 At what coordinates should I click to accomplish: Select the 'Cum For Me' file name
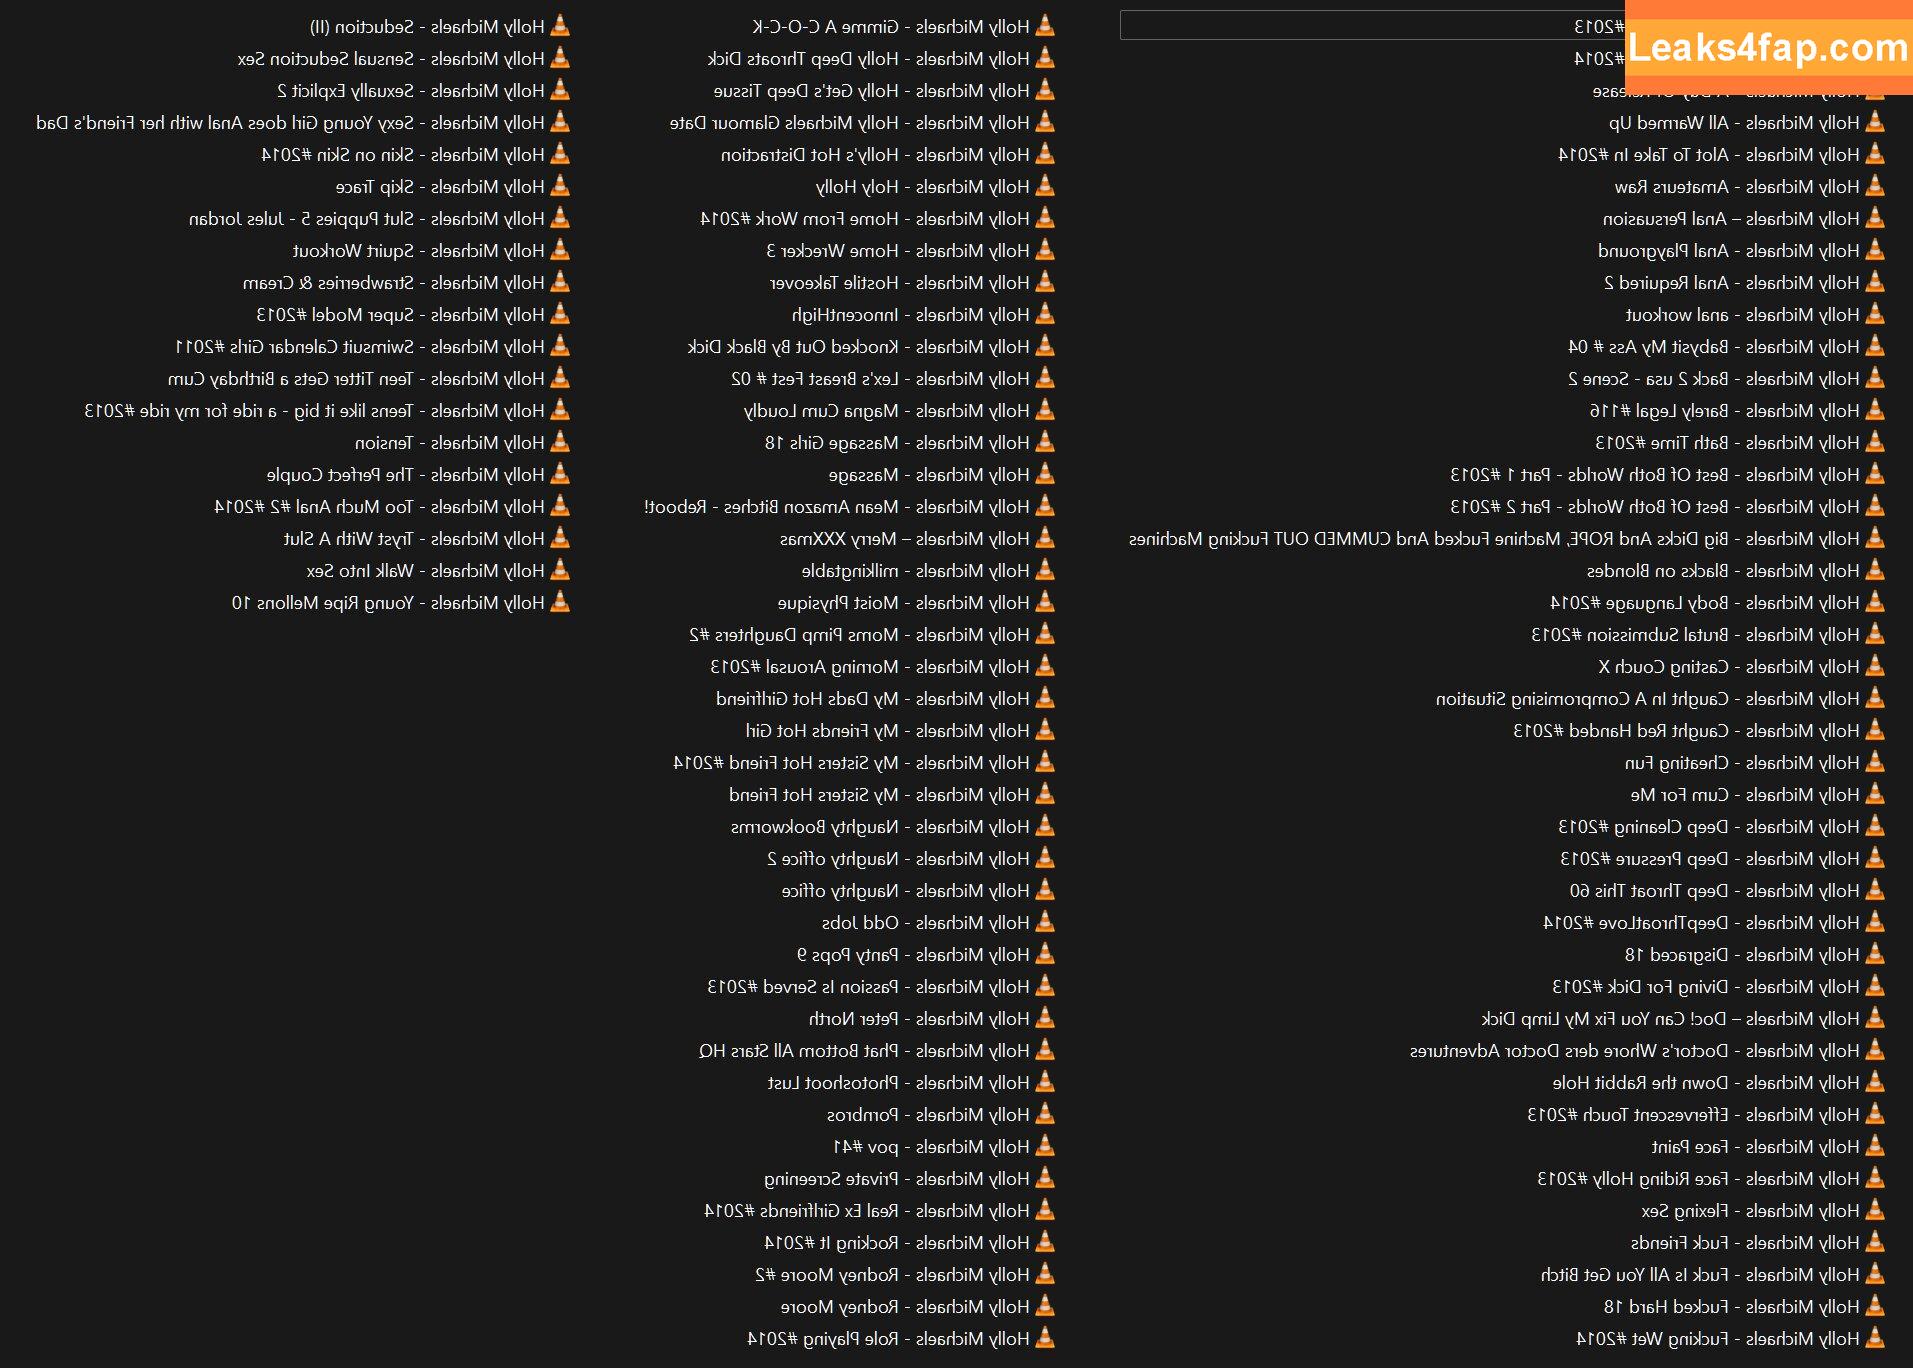(x=1679, y=795)
